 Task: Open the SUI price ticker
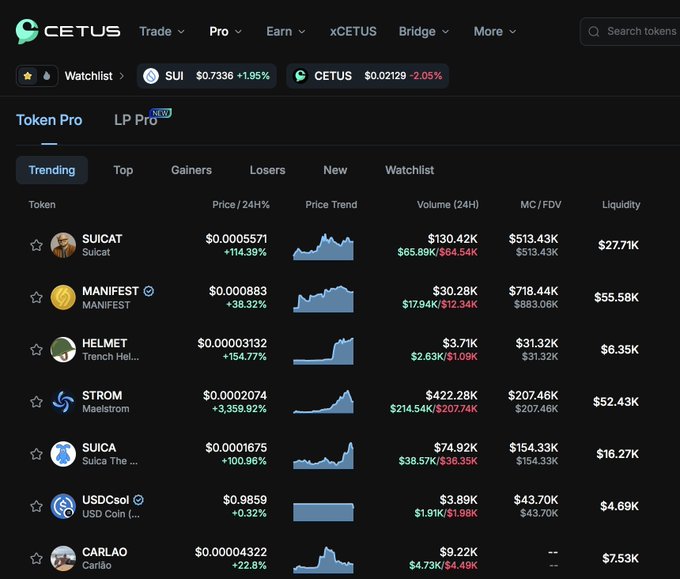[x=207, y=76]
